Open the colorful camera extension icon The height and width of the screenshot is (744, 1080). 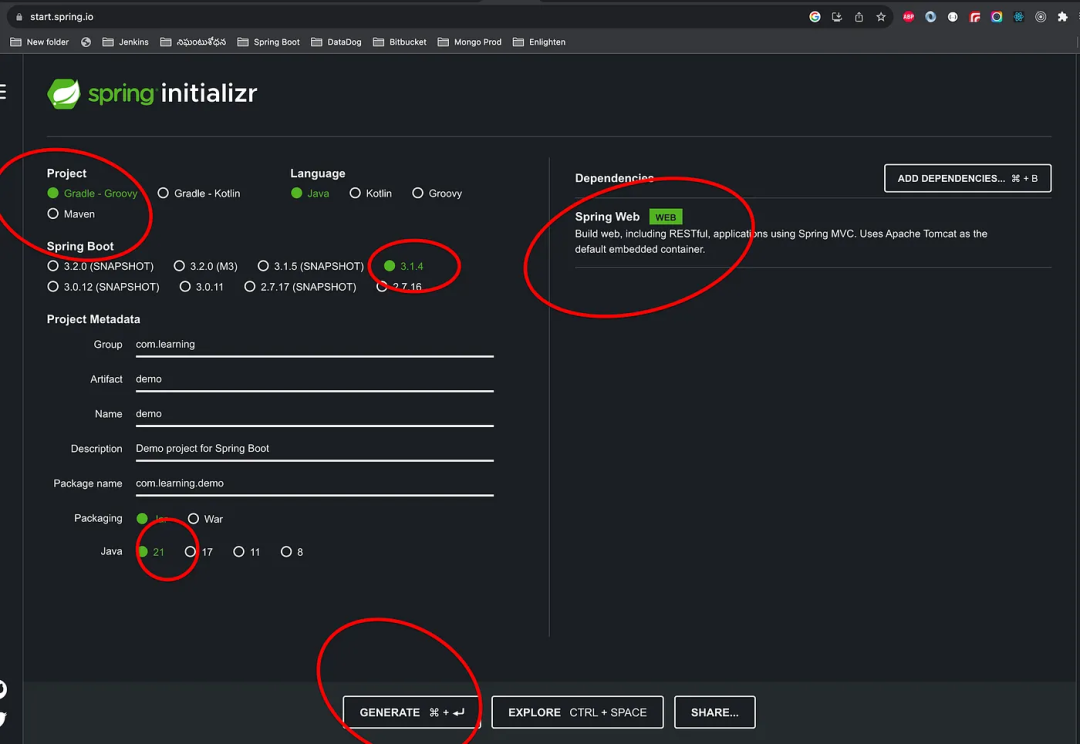pos(996,16)
